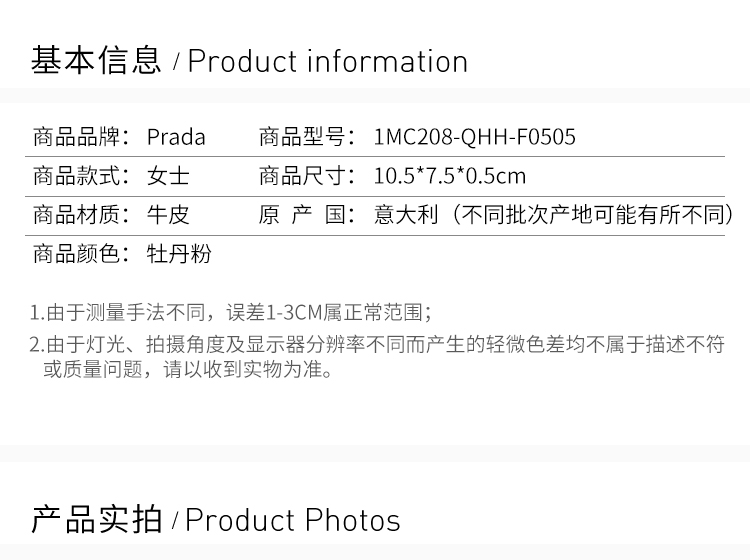Click the 商品型号 label
Image resolution: width=750 pixels, height=560 pixels.
point(307,137)
